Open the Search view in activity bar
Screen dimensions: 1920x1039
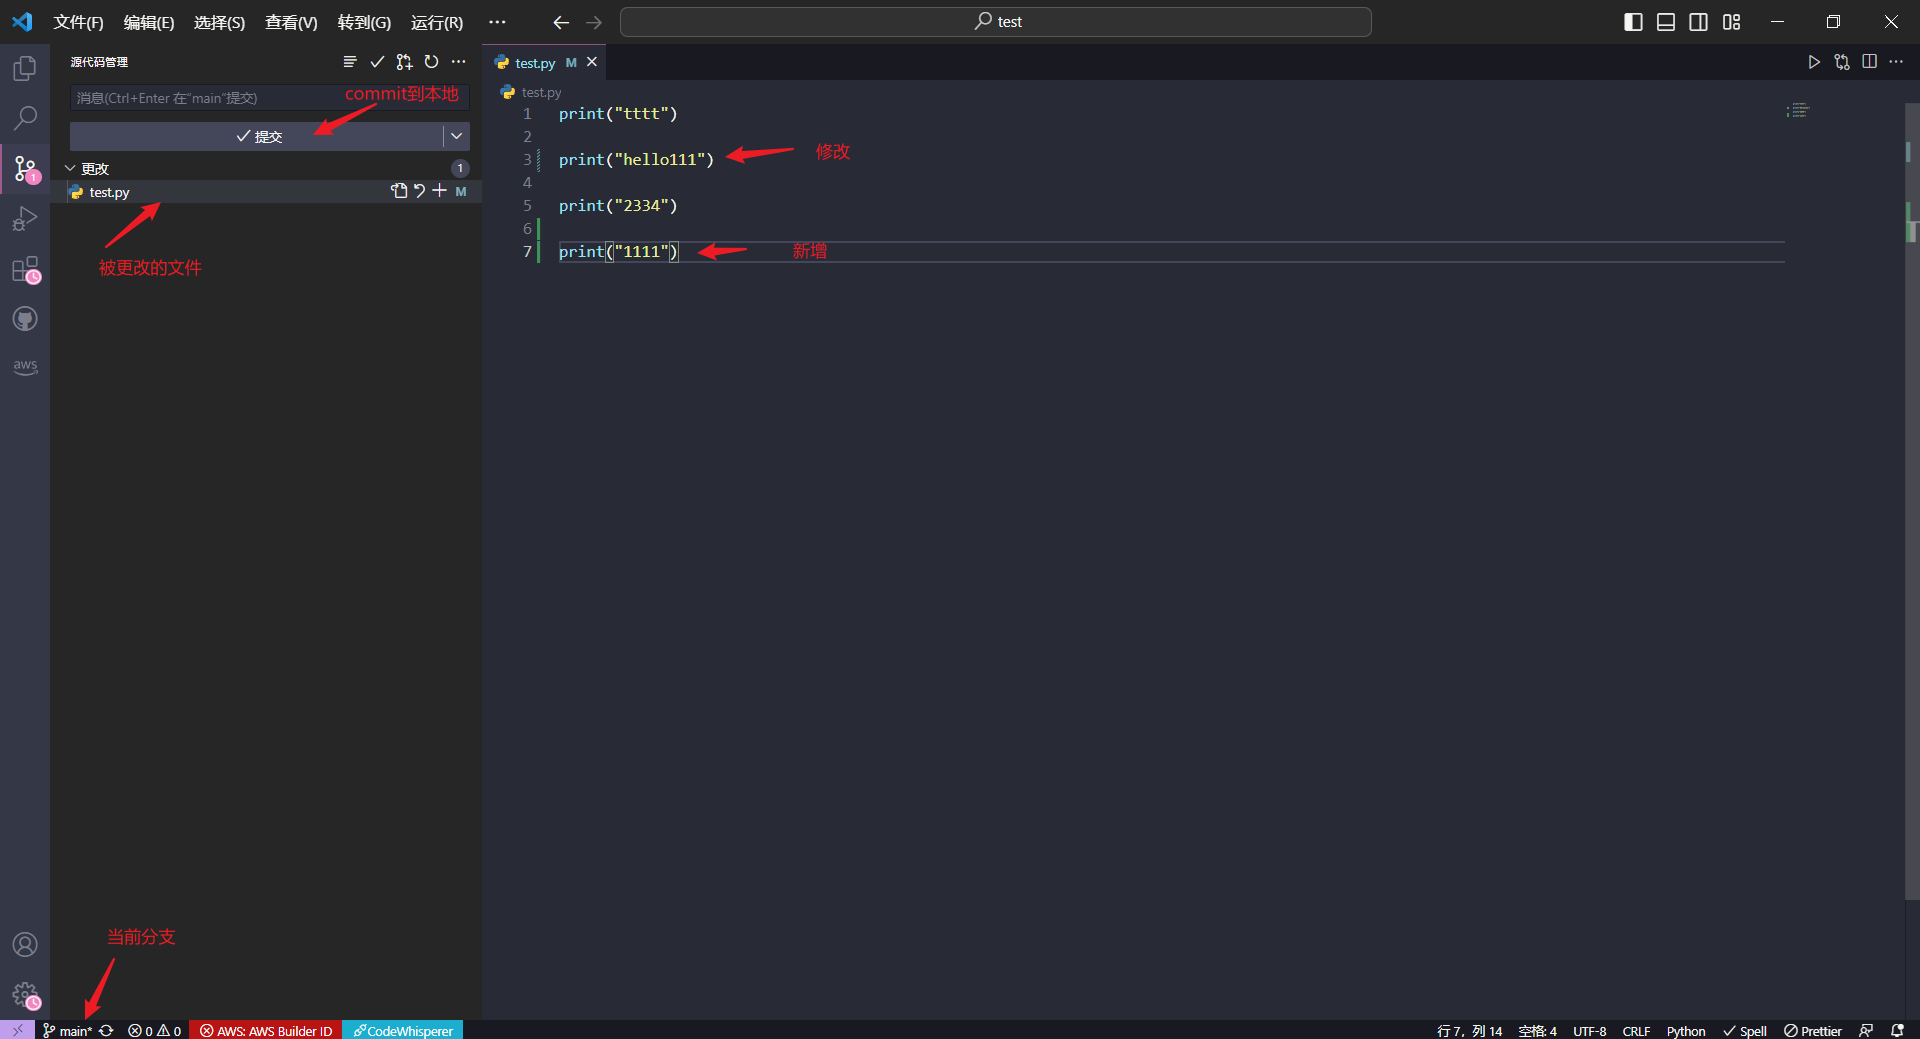click(25, 118)
